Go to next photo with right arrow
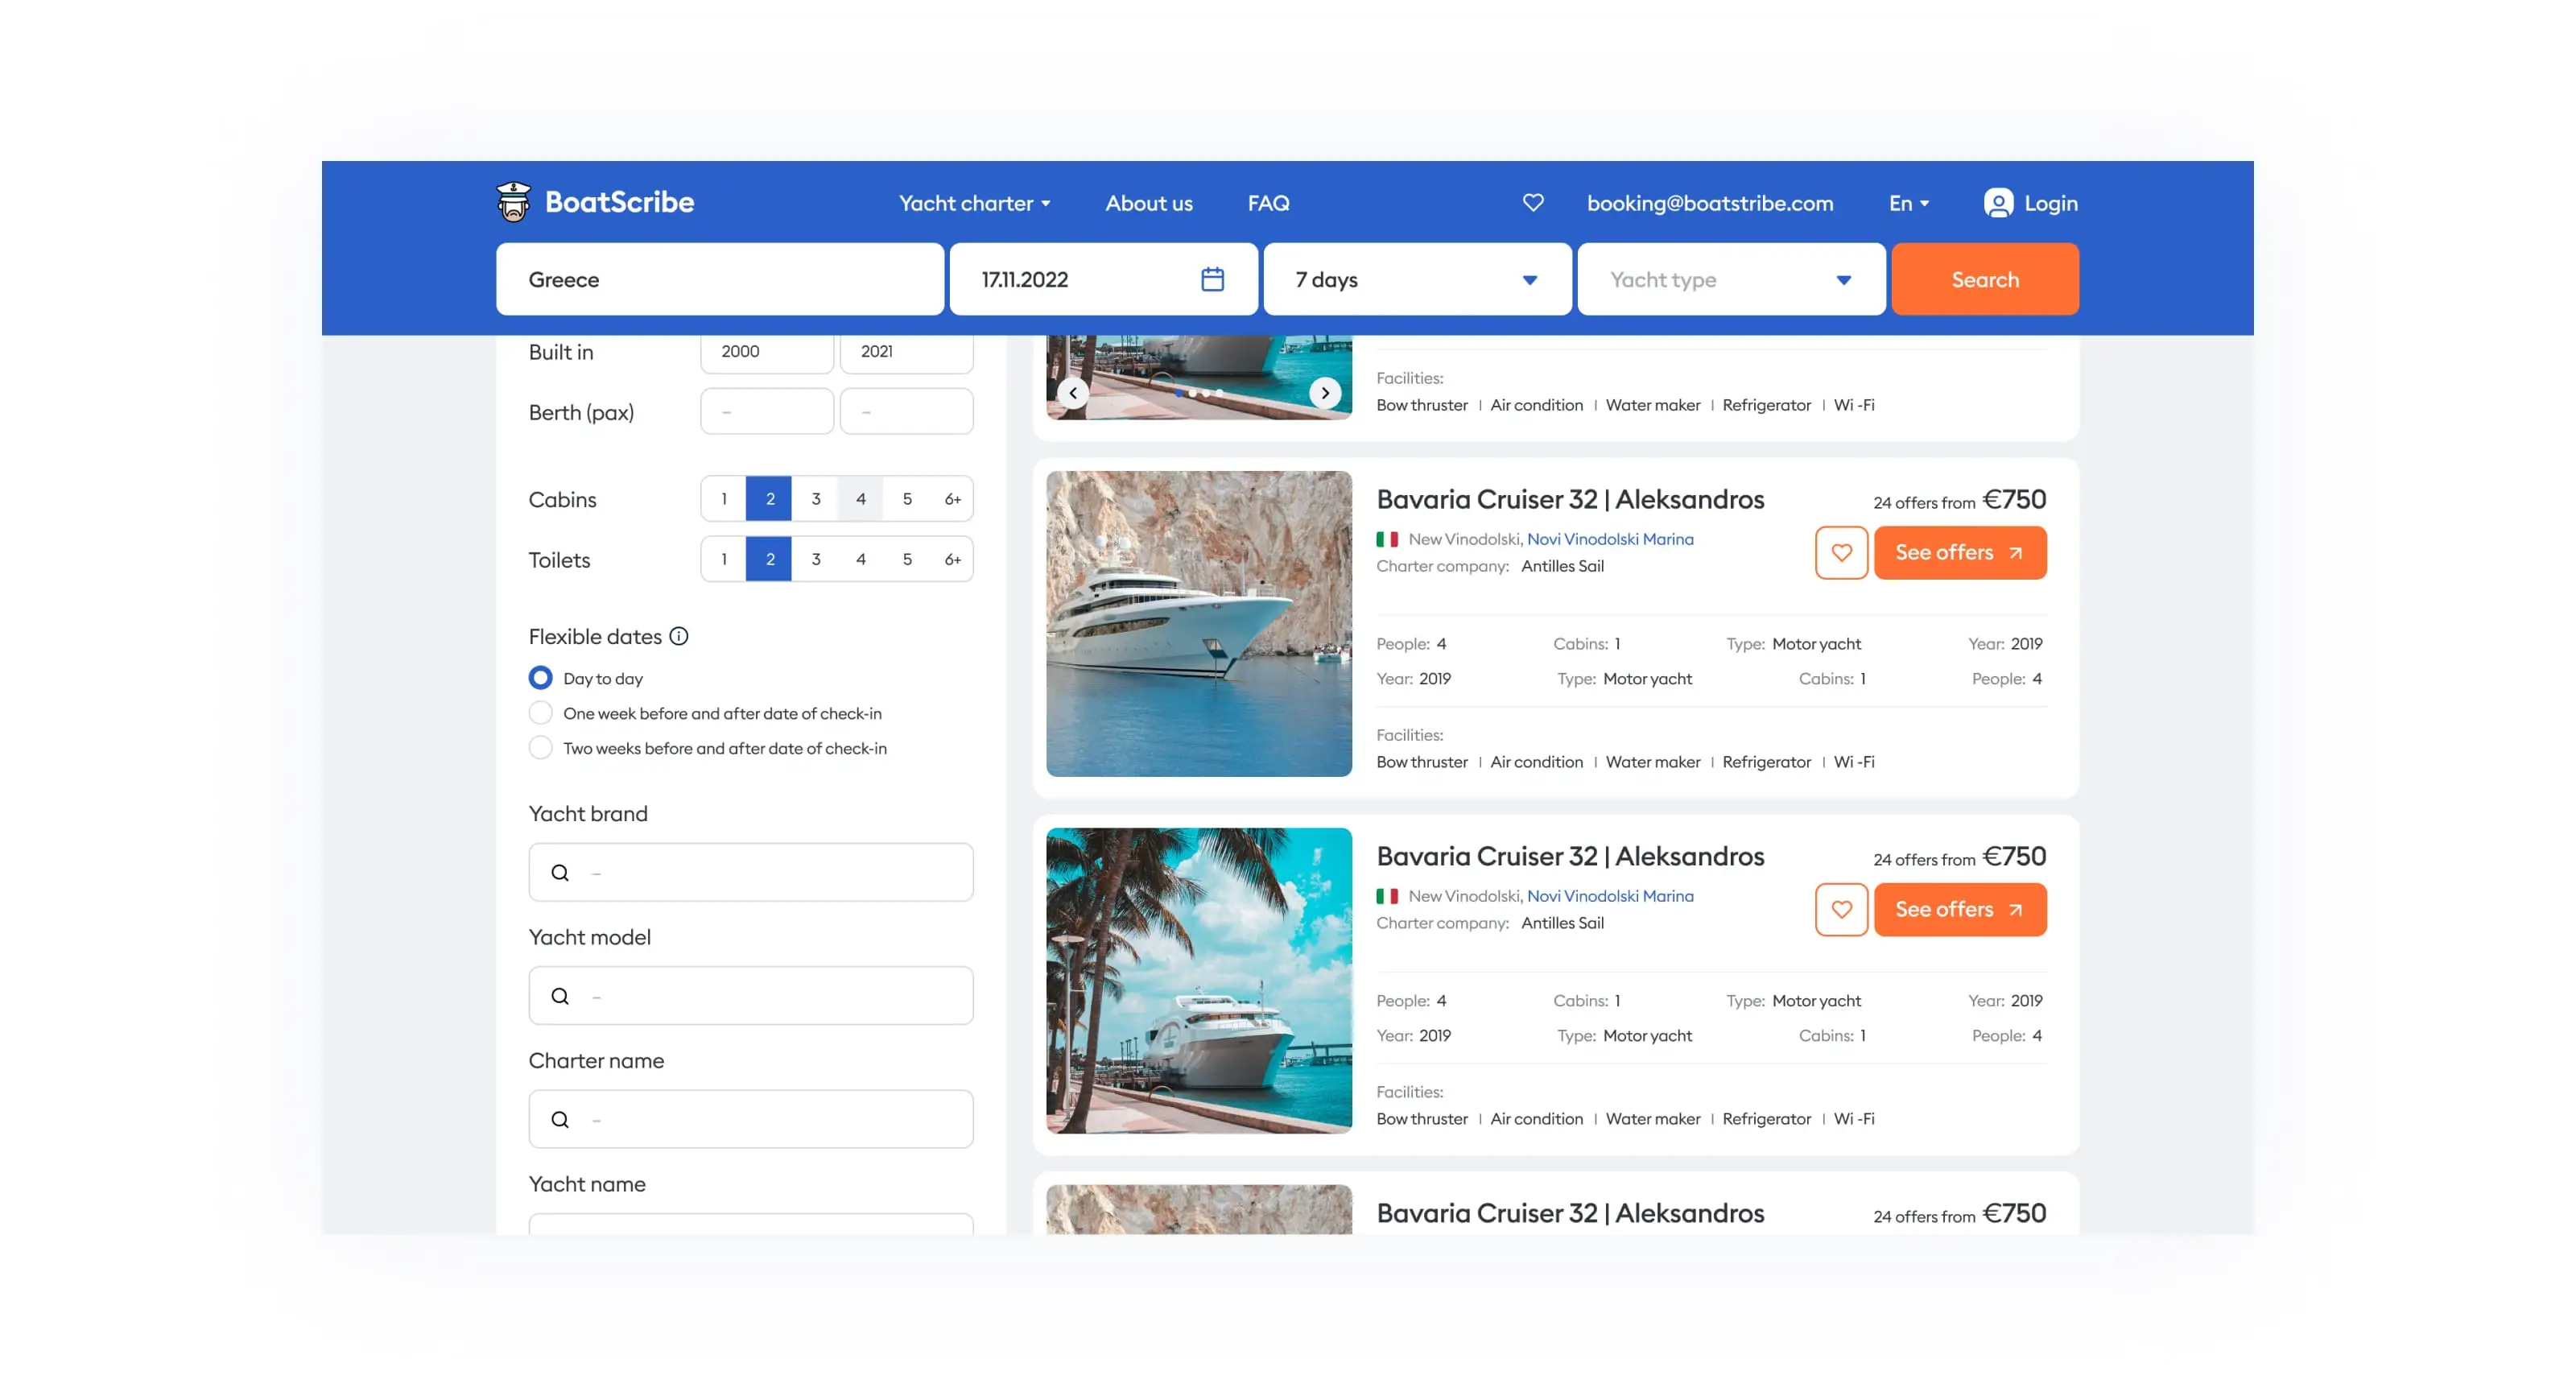Image resolution: width=2576 pixels, height=1396 pixels. [x=1325, y=393]
